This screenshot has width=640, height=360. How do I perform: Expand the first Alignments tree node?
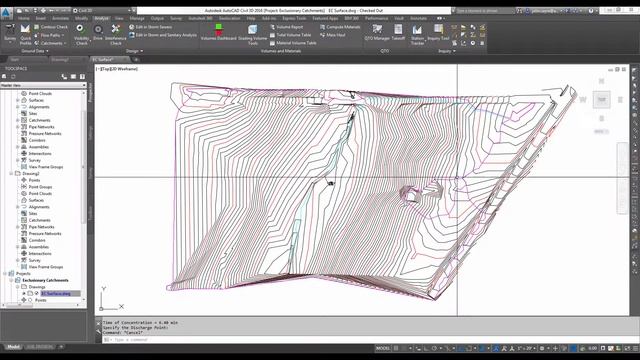[x=18, y=107]
